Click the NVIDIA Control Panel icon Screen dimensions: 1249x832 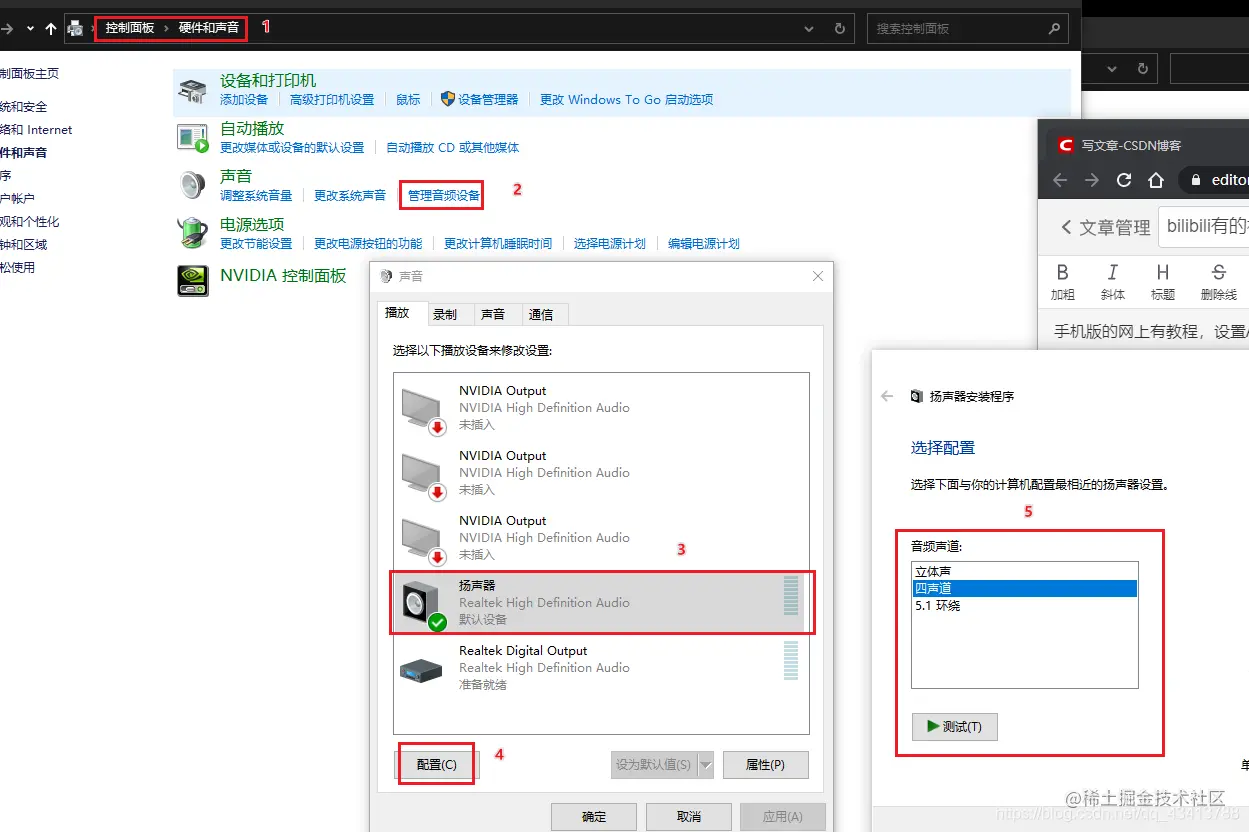pos(192,281)
